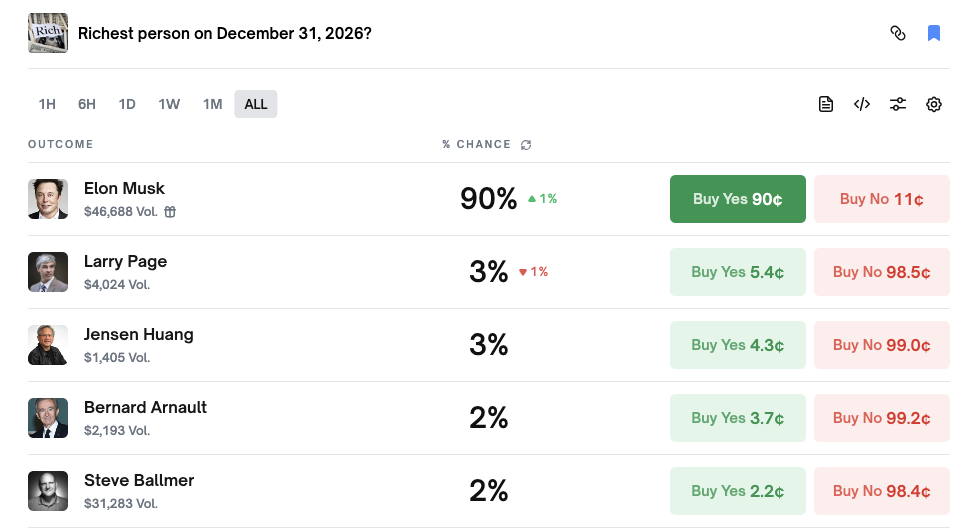
Task: Open the filter sliders icon
Action: pos(898,104)
